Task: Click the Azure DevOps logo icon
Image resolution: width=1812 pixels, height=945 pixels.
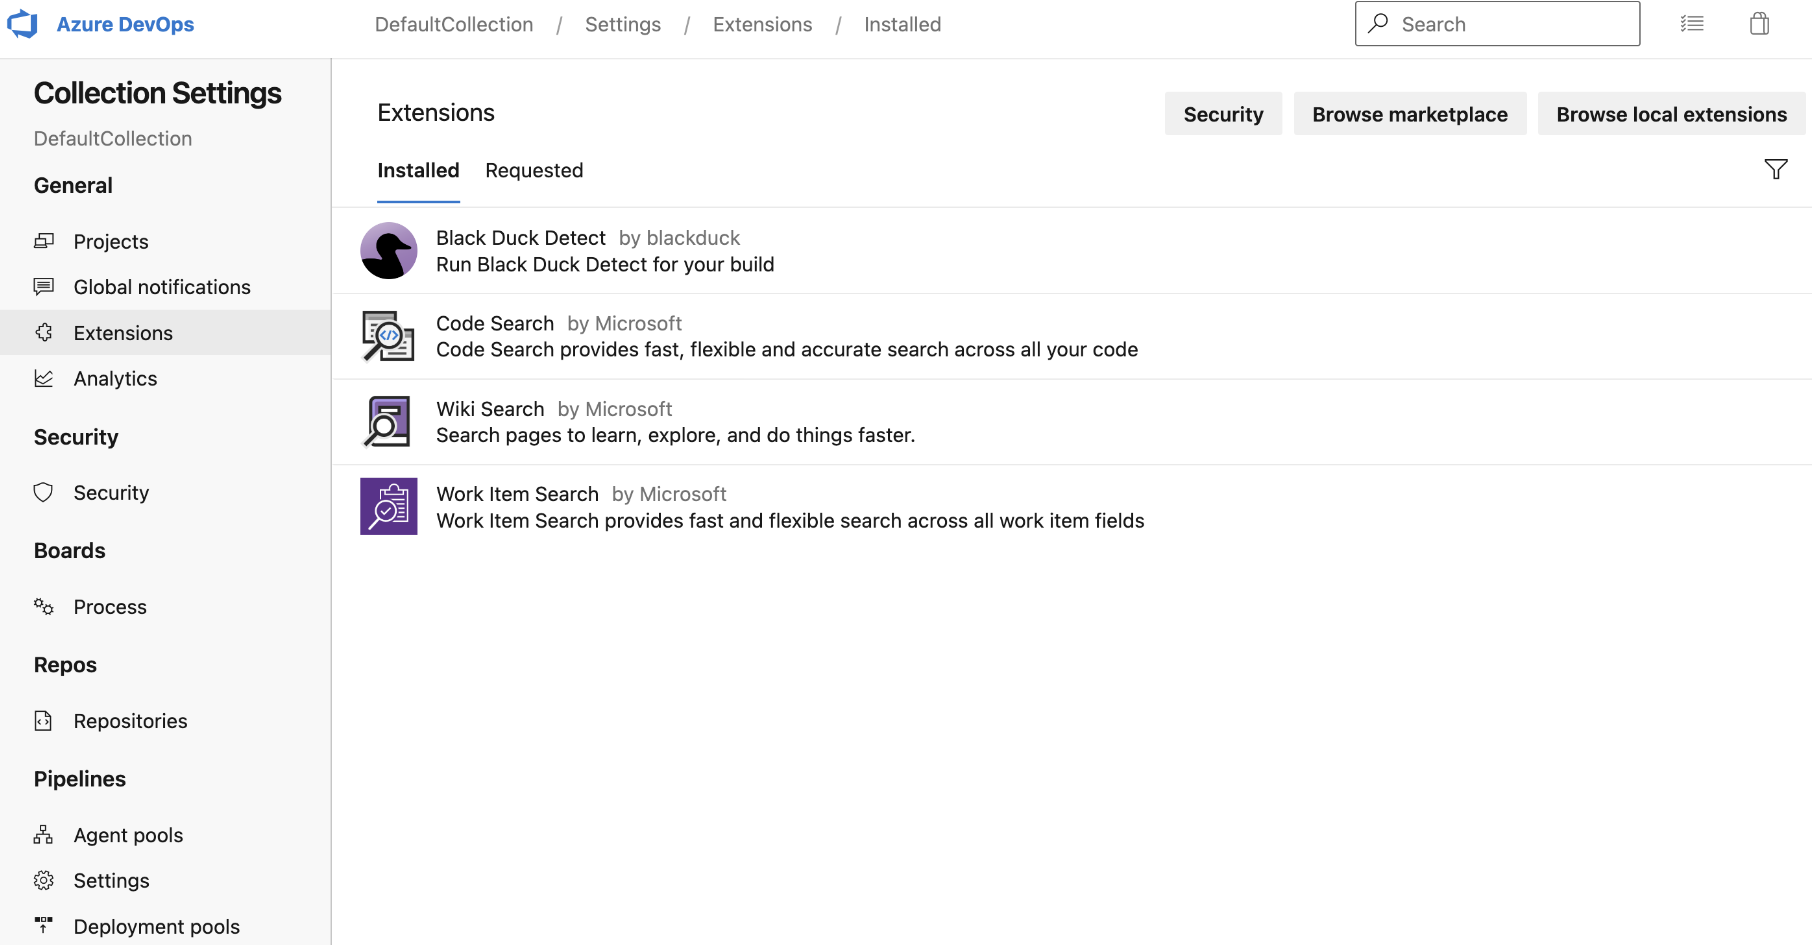Action: tap(22, 24)
